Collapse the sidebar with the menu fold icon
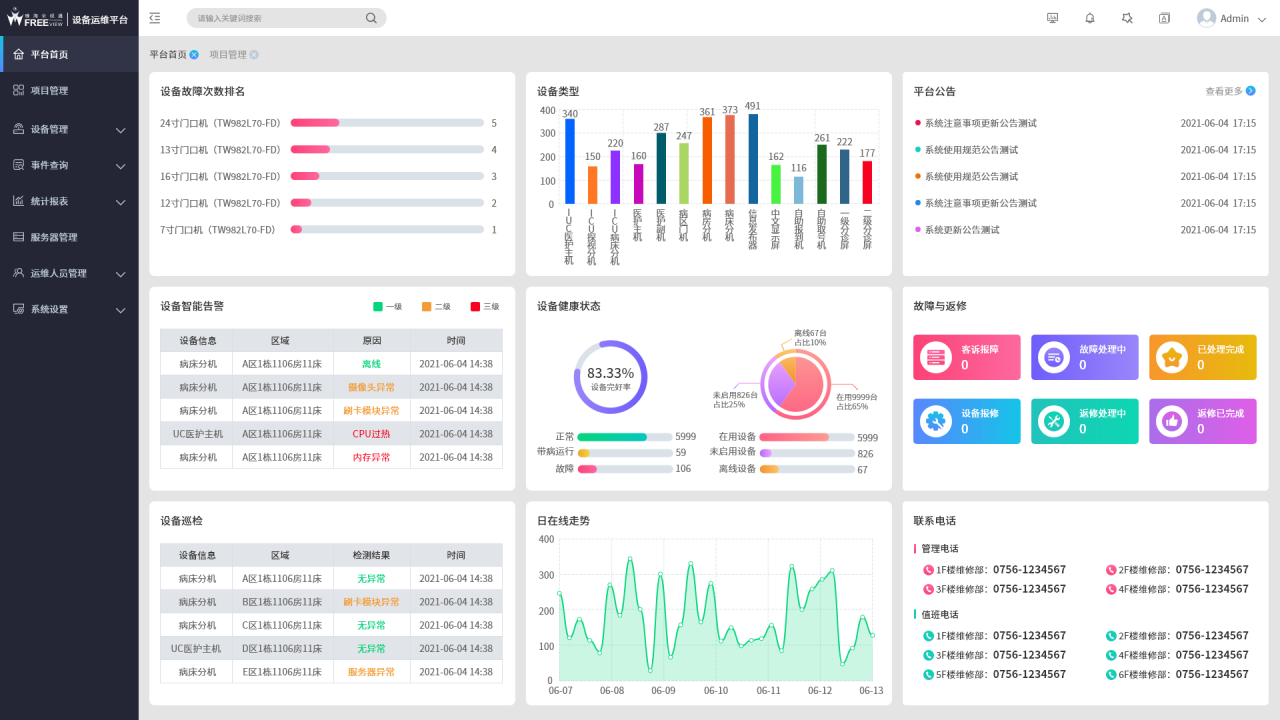This screenshot has width=1280, height=720. point(154,18)
